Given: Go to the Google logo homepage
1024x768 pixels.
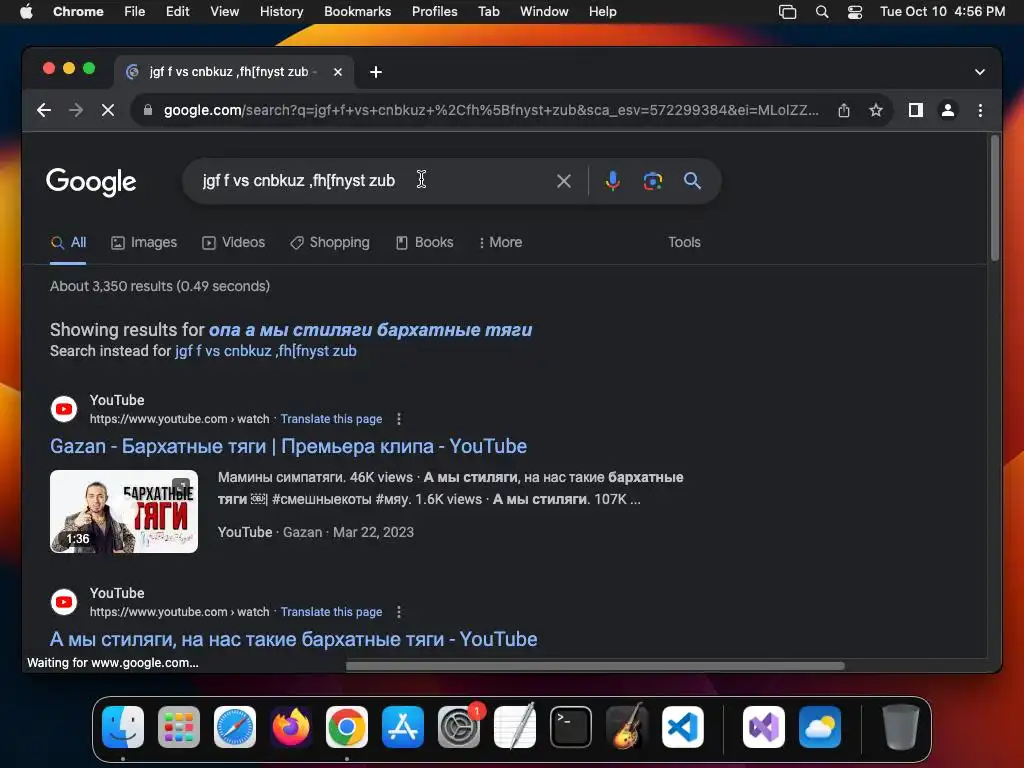Looking at the screenshot, I should click(91, 182).
